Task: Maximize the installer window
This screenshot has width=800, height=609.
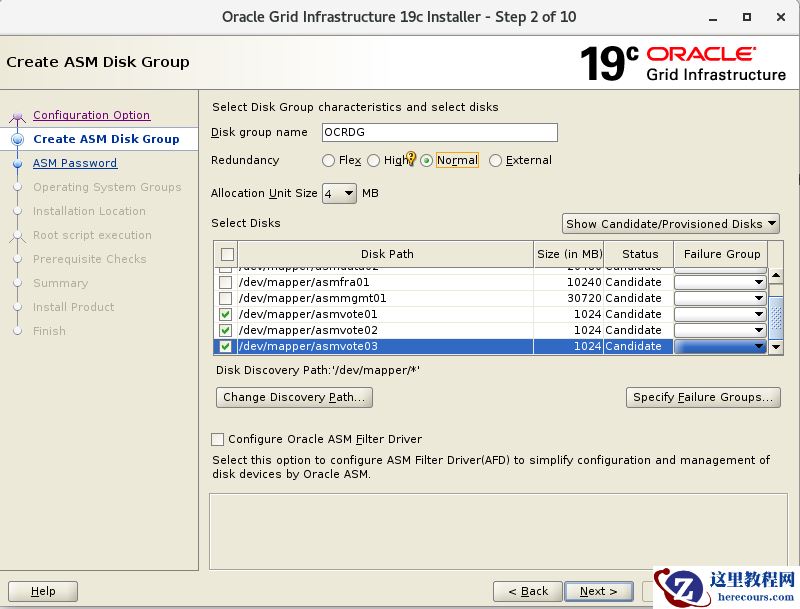Action: [747, 17]
